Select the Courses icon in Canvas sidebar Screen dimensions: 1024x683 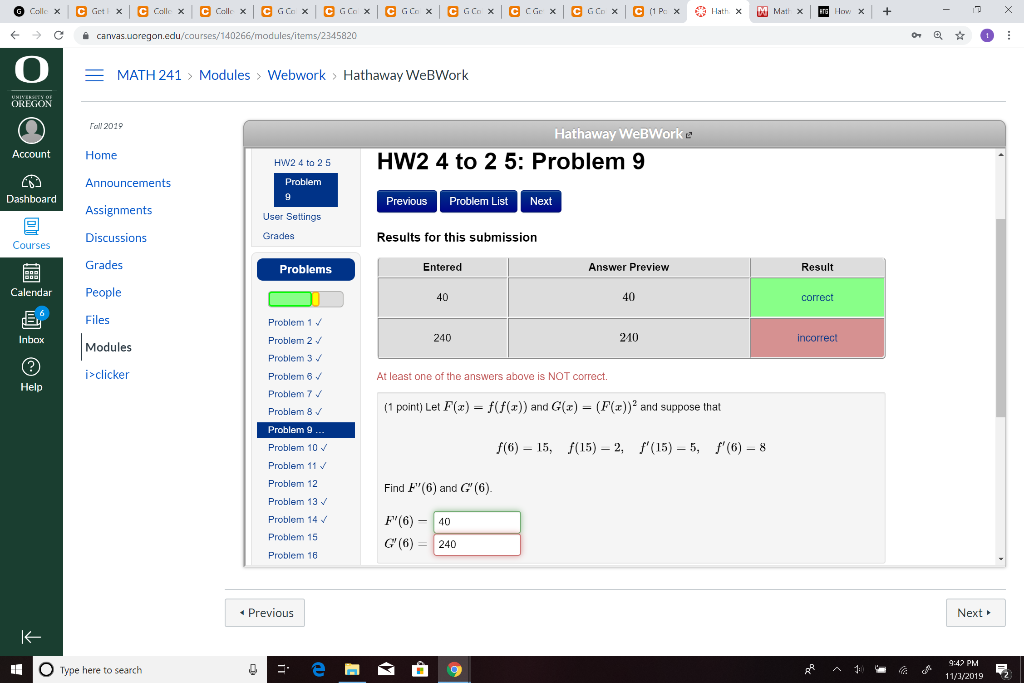pyautogui.click(x=31, y=226)
